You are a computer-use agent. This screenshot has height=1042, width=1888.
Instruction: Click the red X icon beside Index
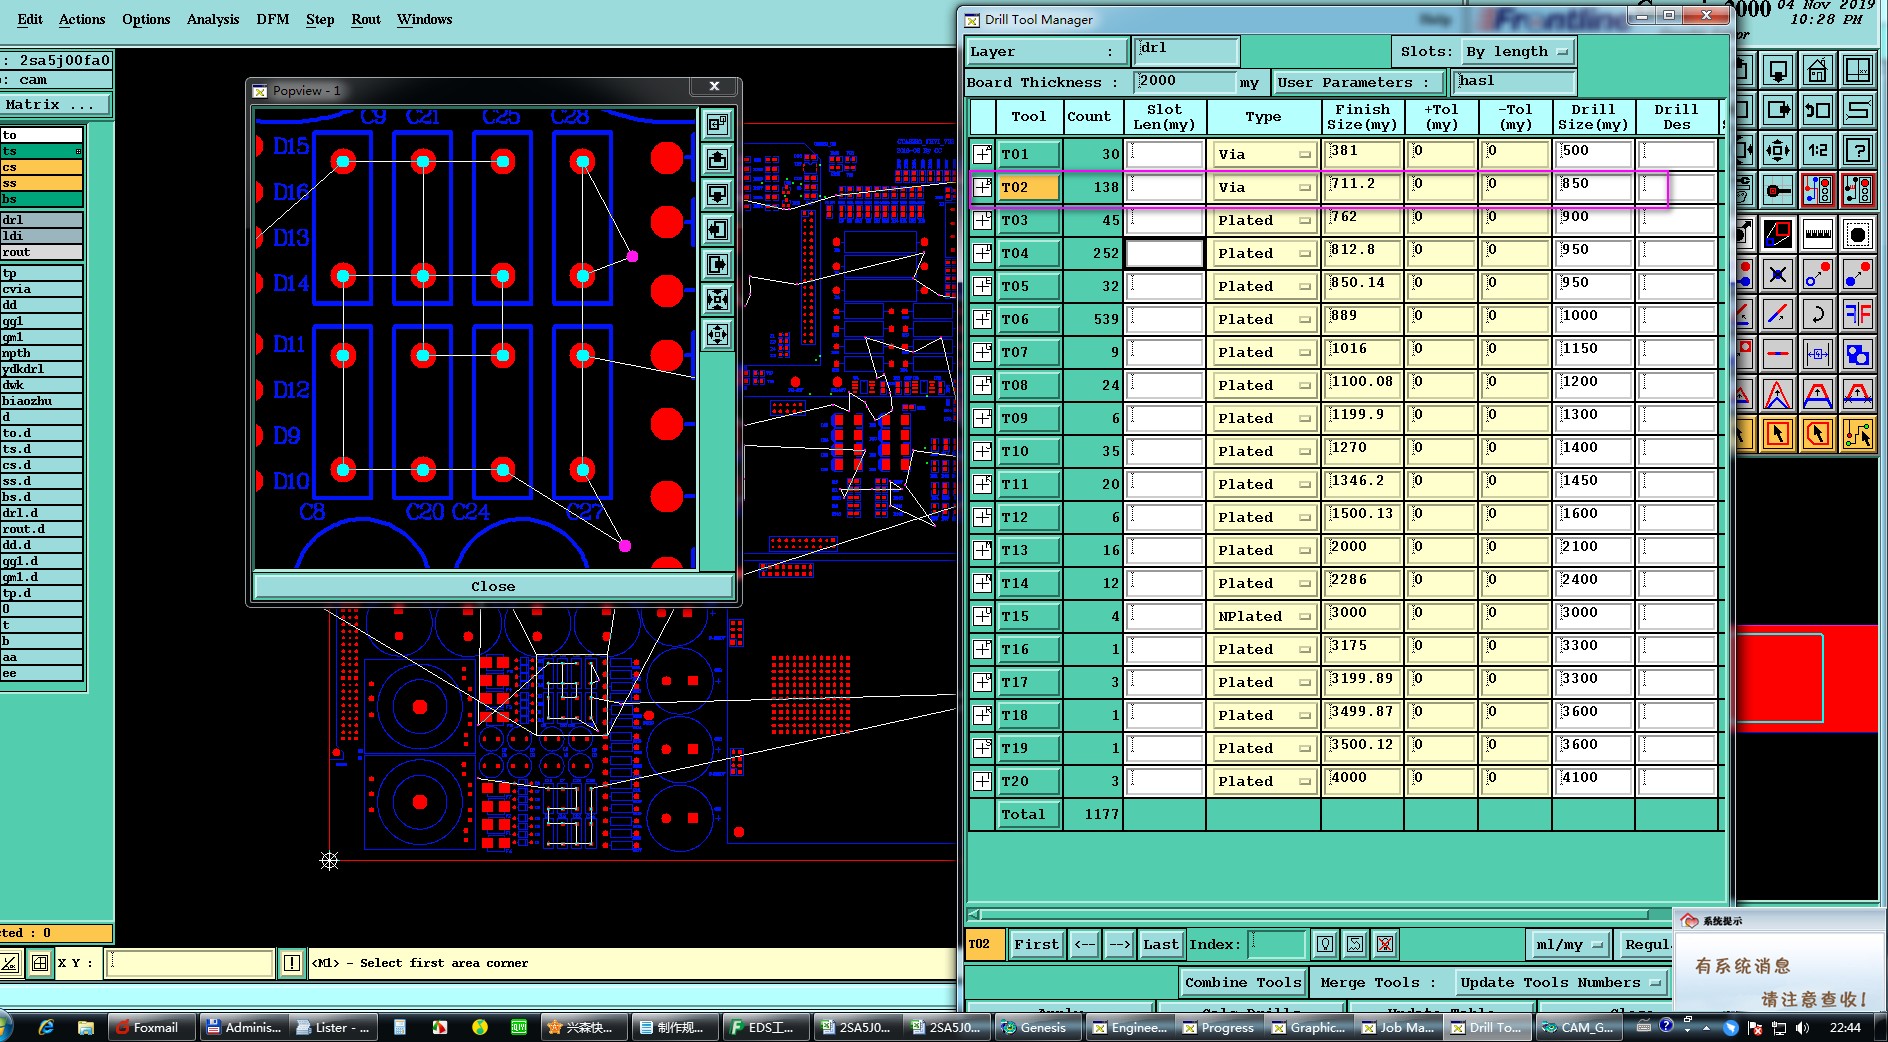(x=1385, y=944)
